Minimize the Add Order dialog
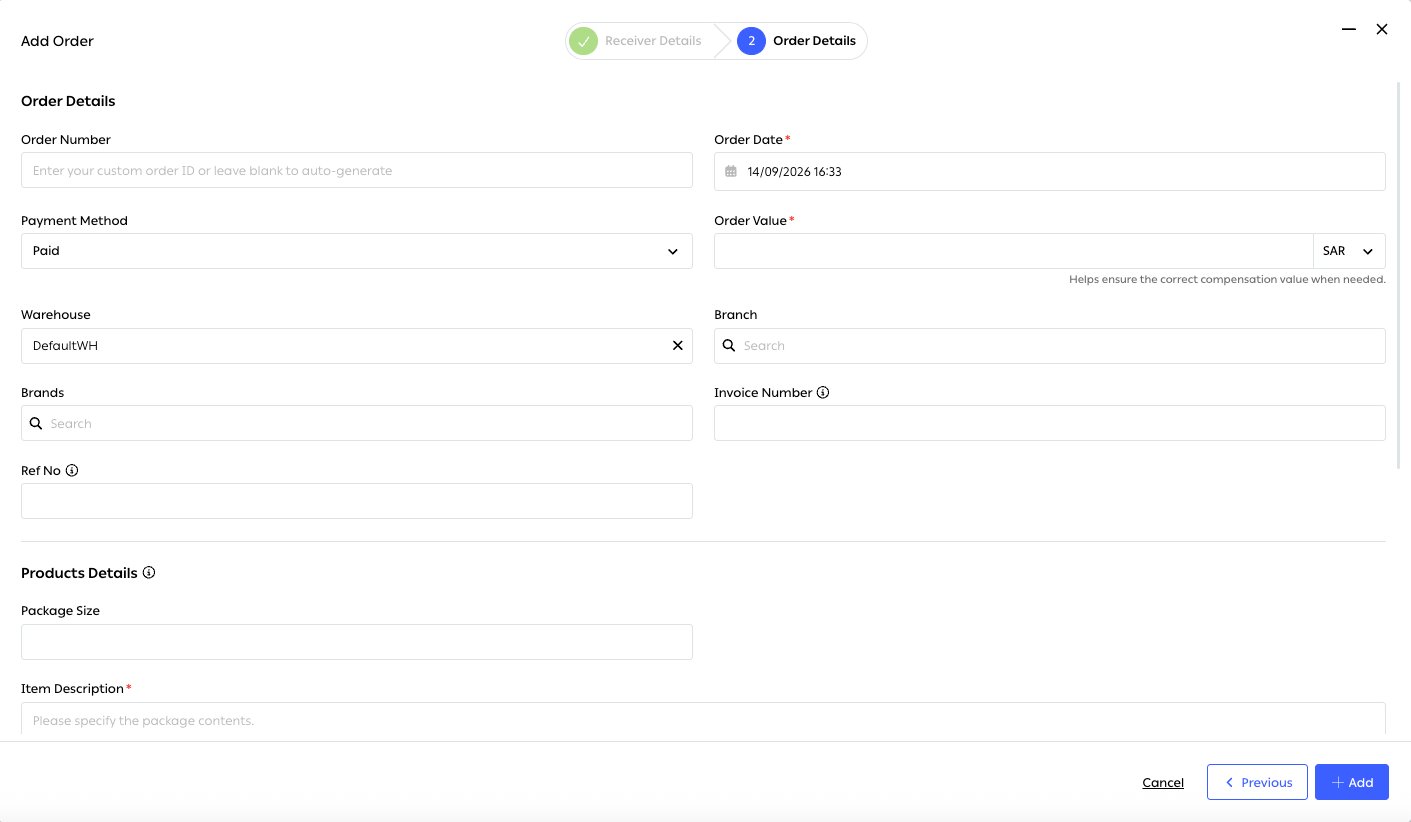This screenshot has height=822, width=1411. [x=1349, y=30]
